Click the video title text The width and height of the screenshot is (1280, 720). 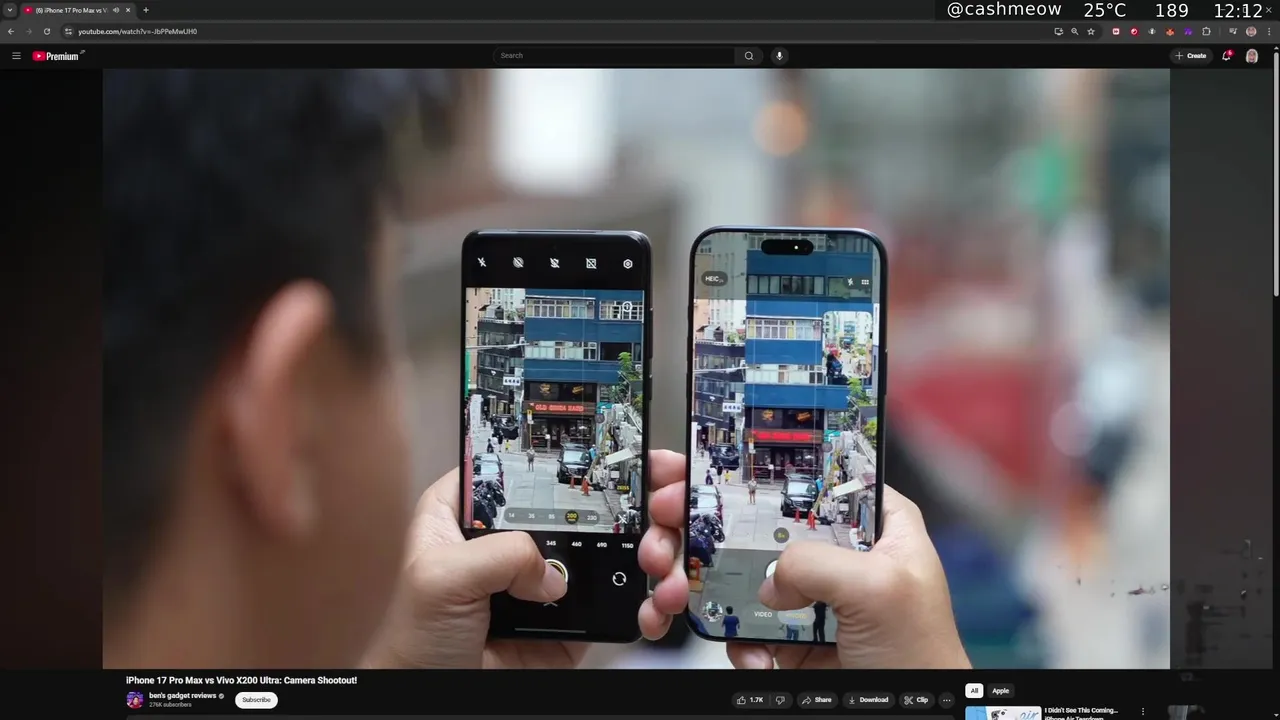pyautogui.click(x=241, y=680)
